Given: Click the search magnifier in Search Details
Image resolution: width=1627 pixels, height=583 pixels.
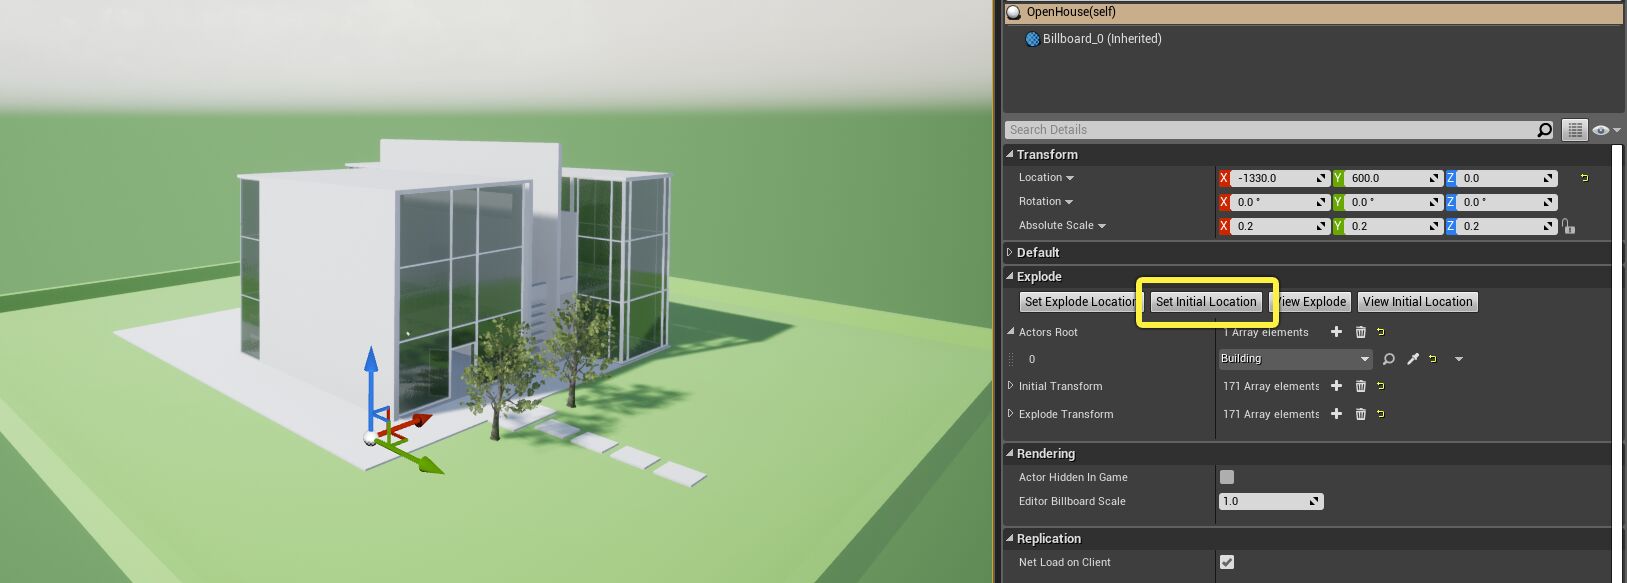Looking at the screenshot, I should click(1544, 130).
